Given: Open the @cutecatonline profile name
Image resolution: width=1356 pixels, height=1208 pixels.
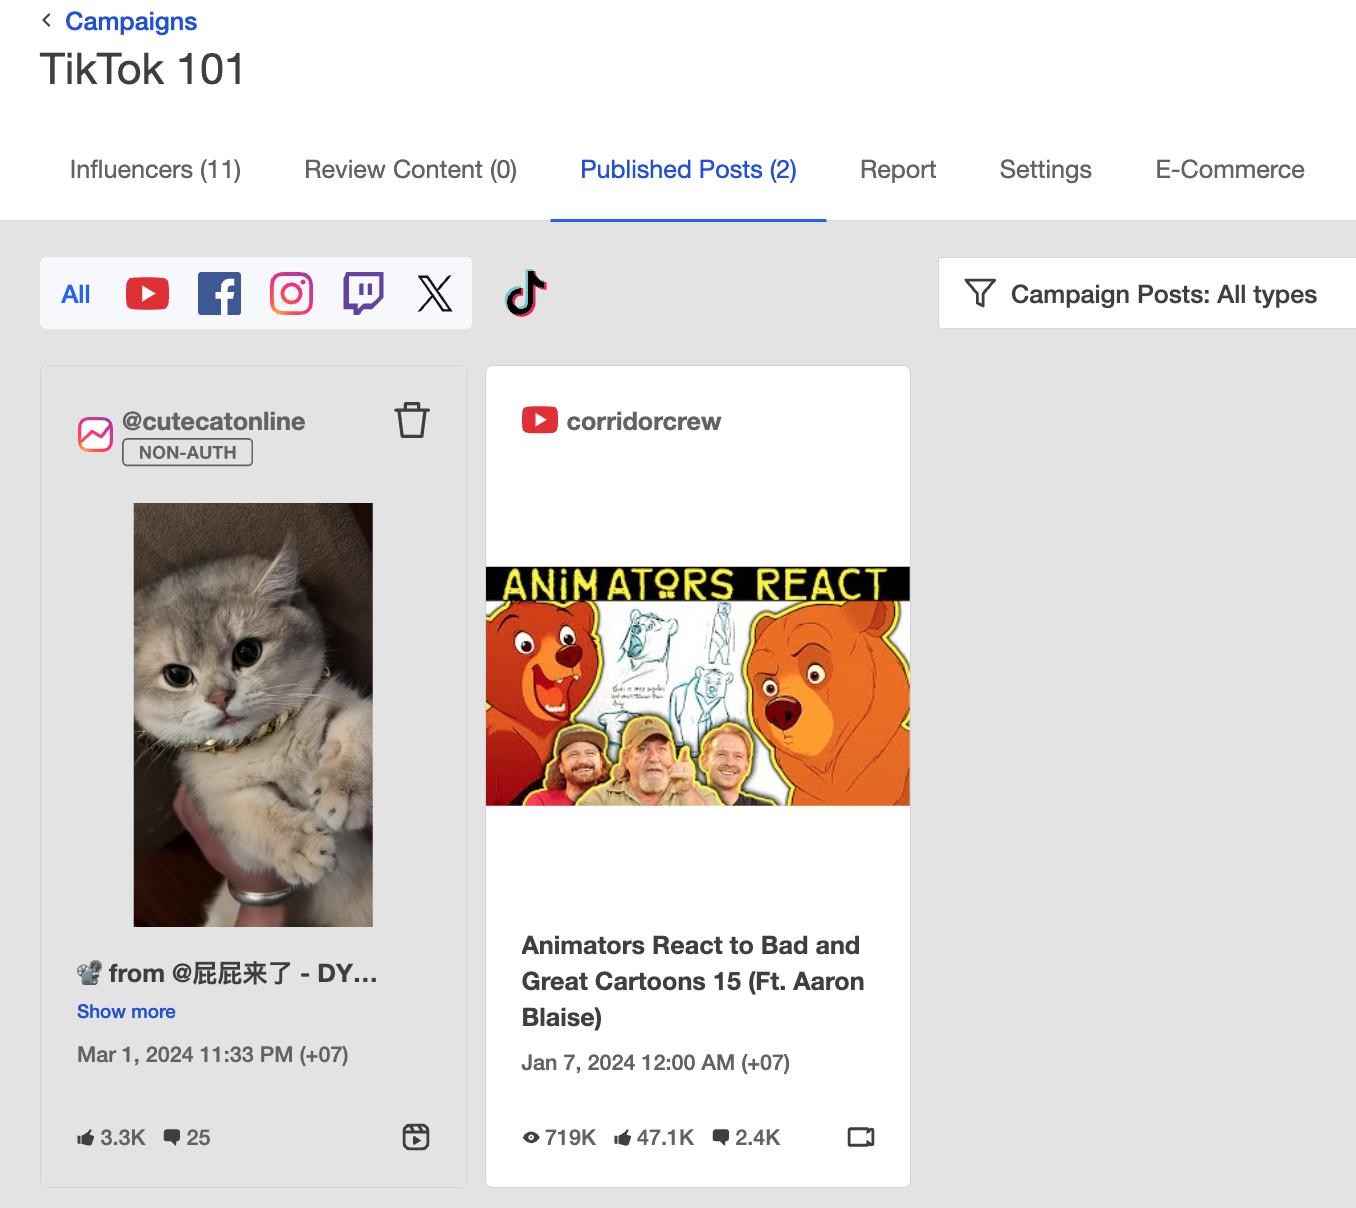Looking at the screenshot, I should click(214, 421).
